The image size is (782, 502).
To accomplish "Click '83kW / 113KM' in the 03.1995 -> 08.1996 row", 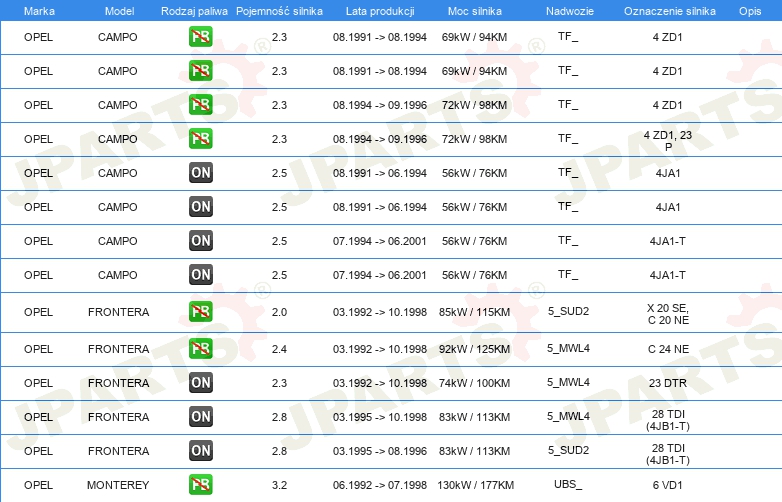I will [x=474, y=451].
